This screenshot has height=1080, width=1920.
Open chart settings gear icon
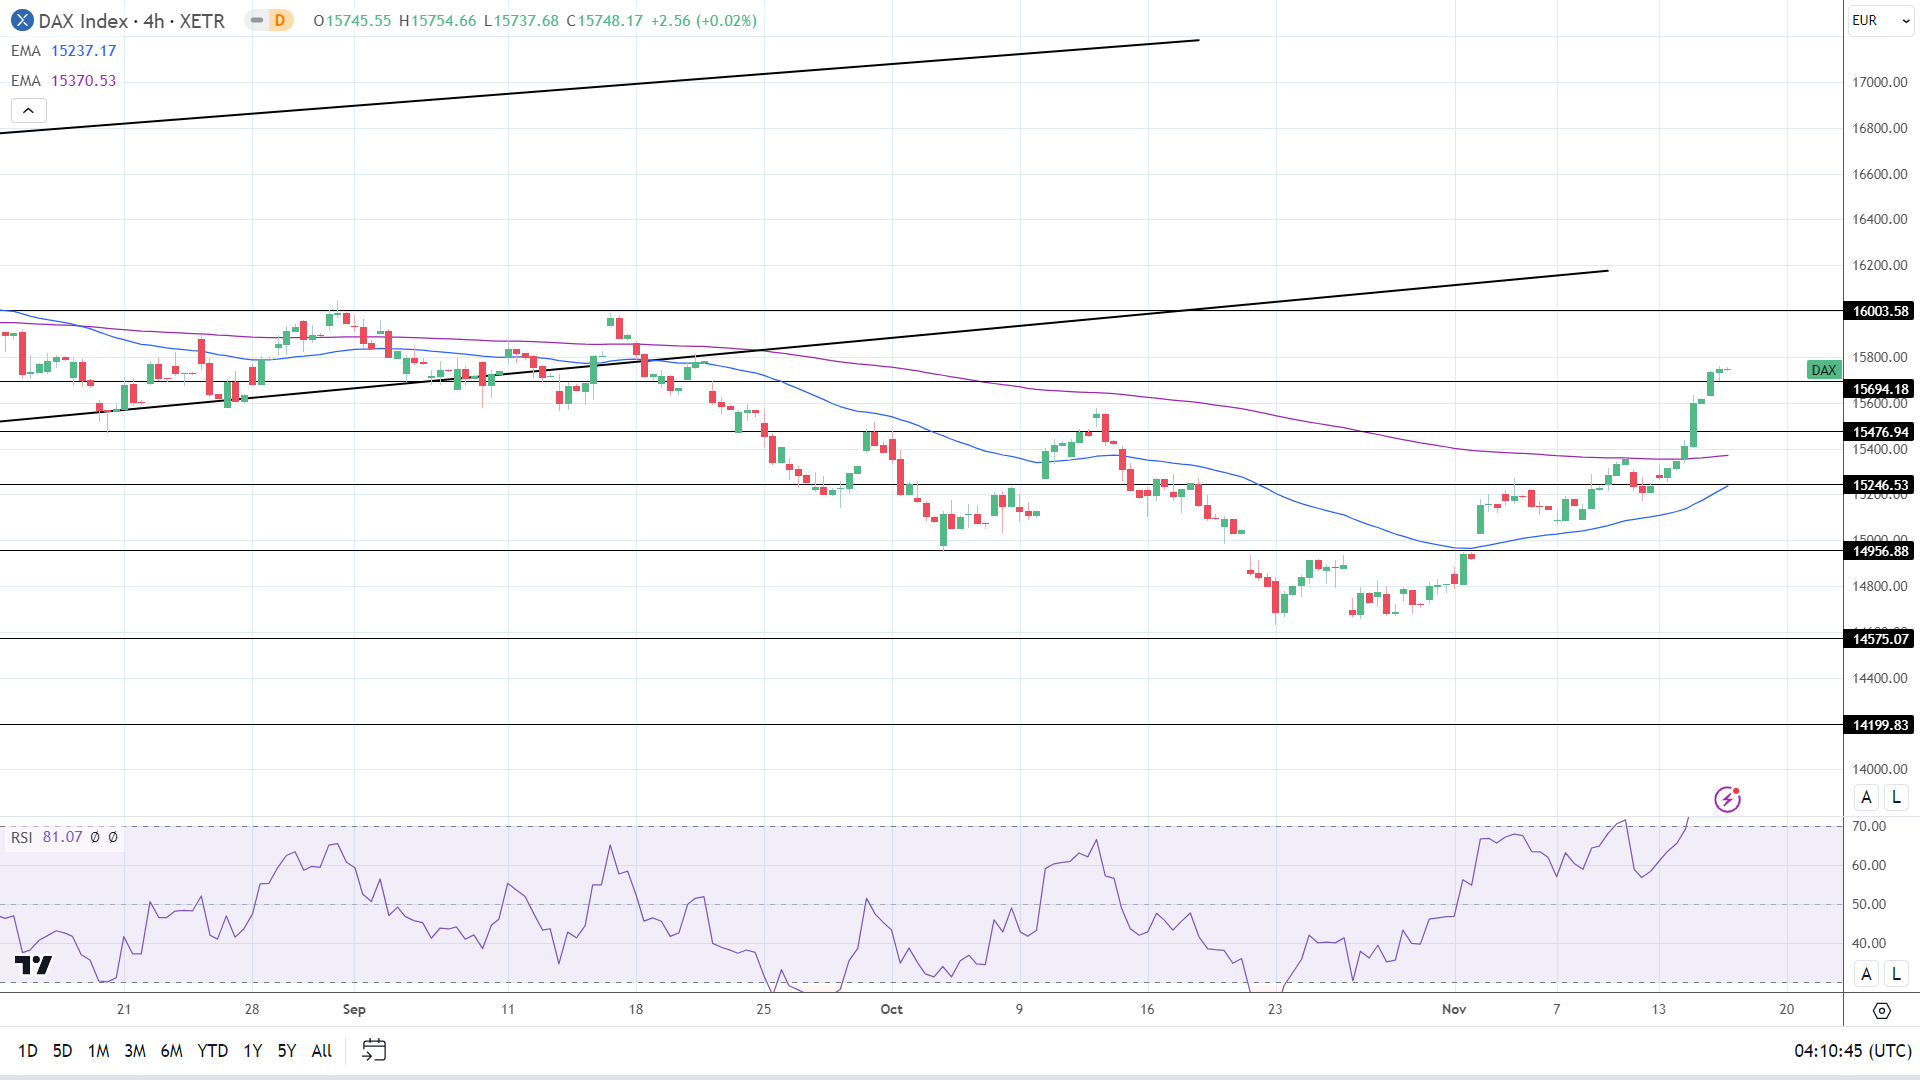[1881, 1010]
